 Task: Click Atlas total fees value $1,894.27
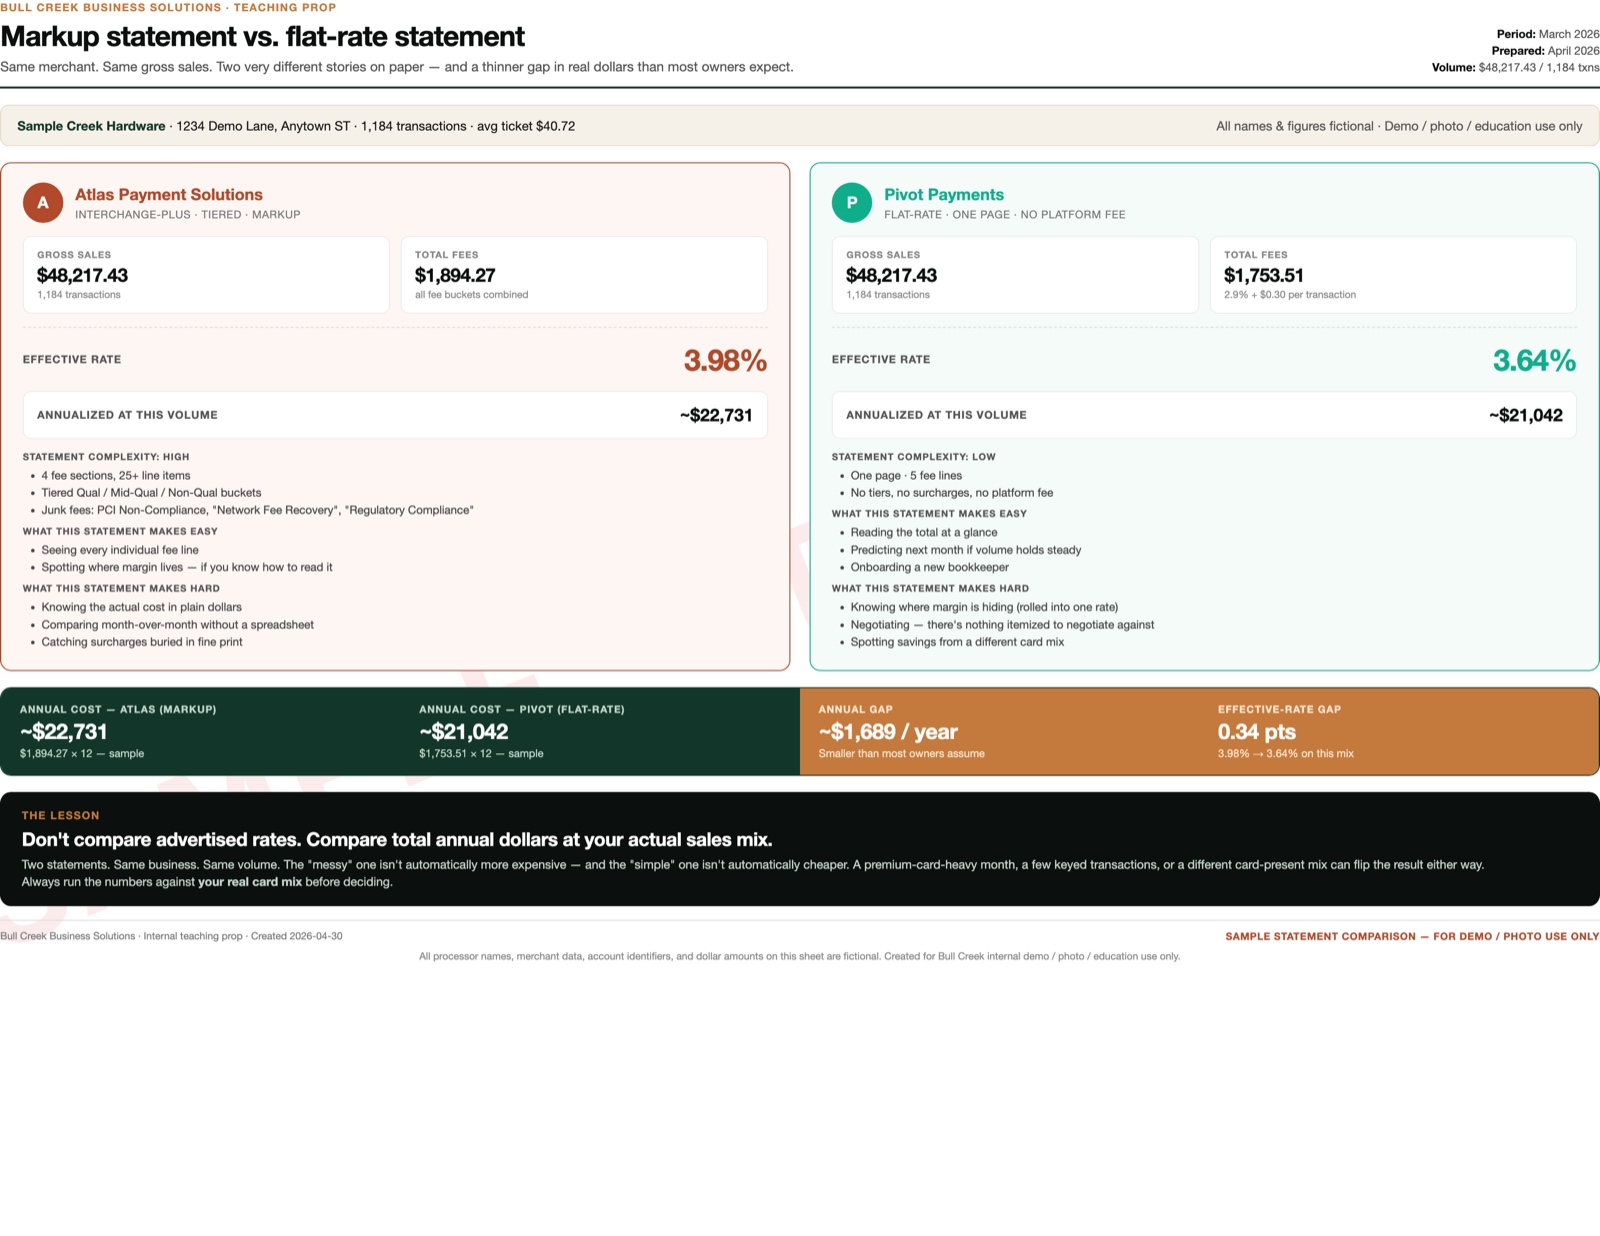tap(455, 275)
